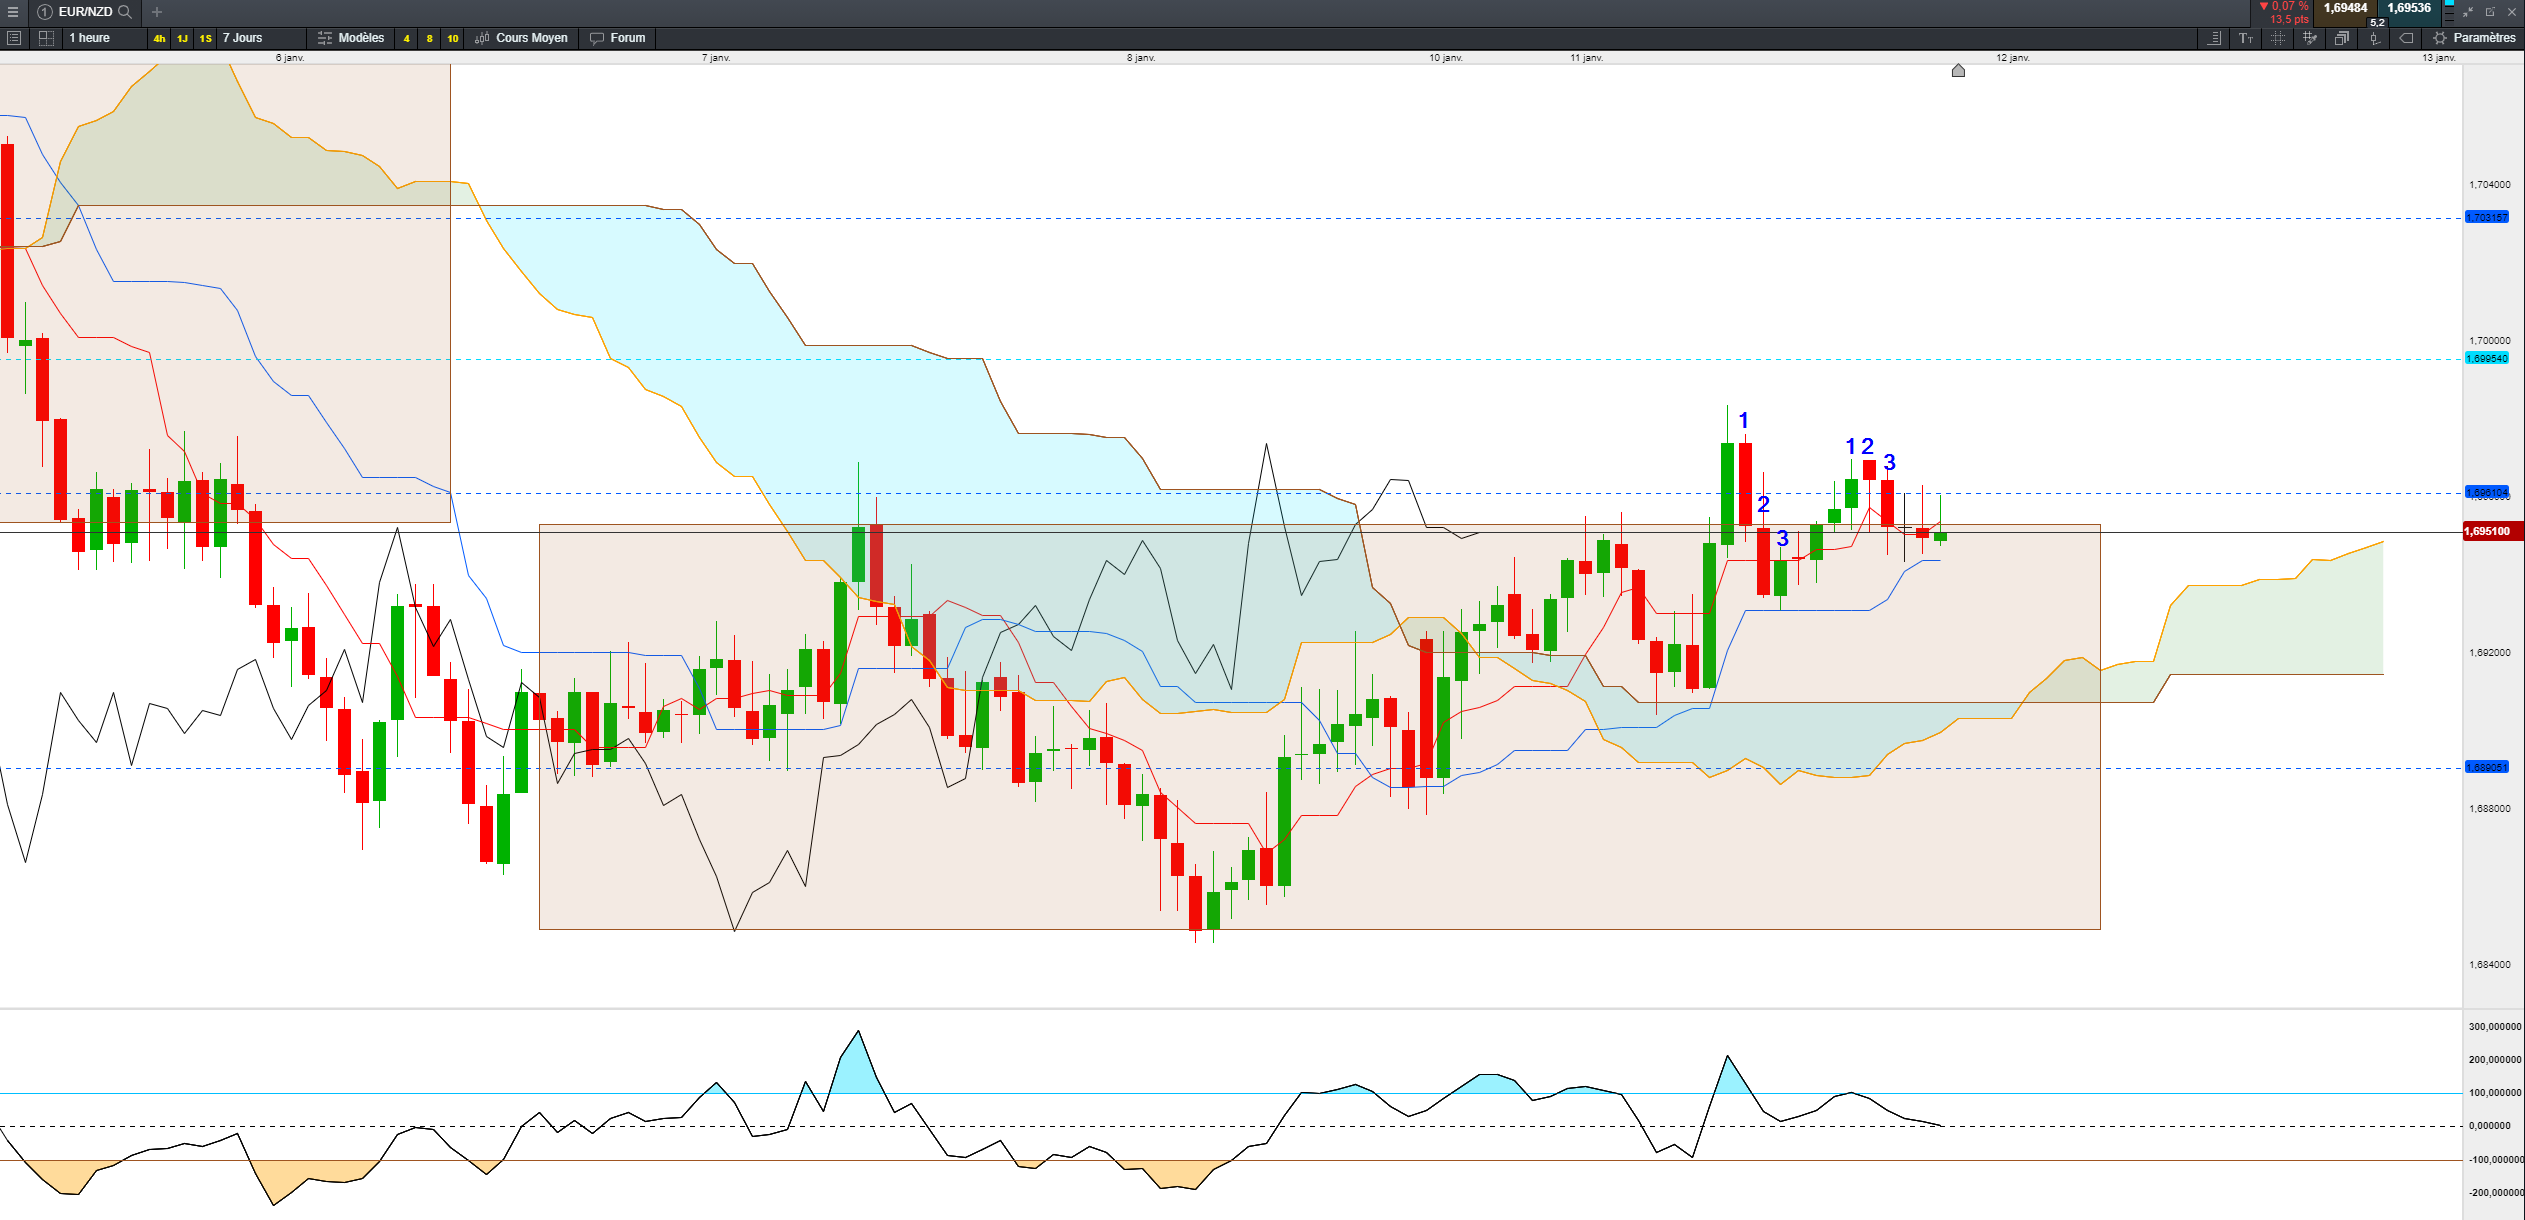
Task: Load template preset 4
Action: (x=406, y=38)
